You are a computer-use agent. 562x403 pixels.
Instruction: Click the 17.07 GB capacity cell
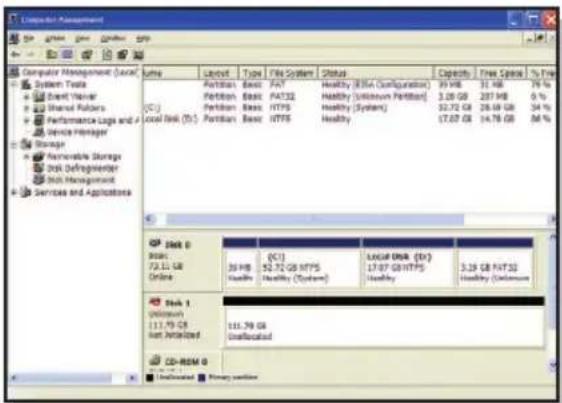point(455,119)
